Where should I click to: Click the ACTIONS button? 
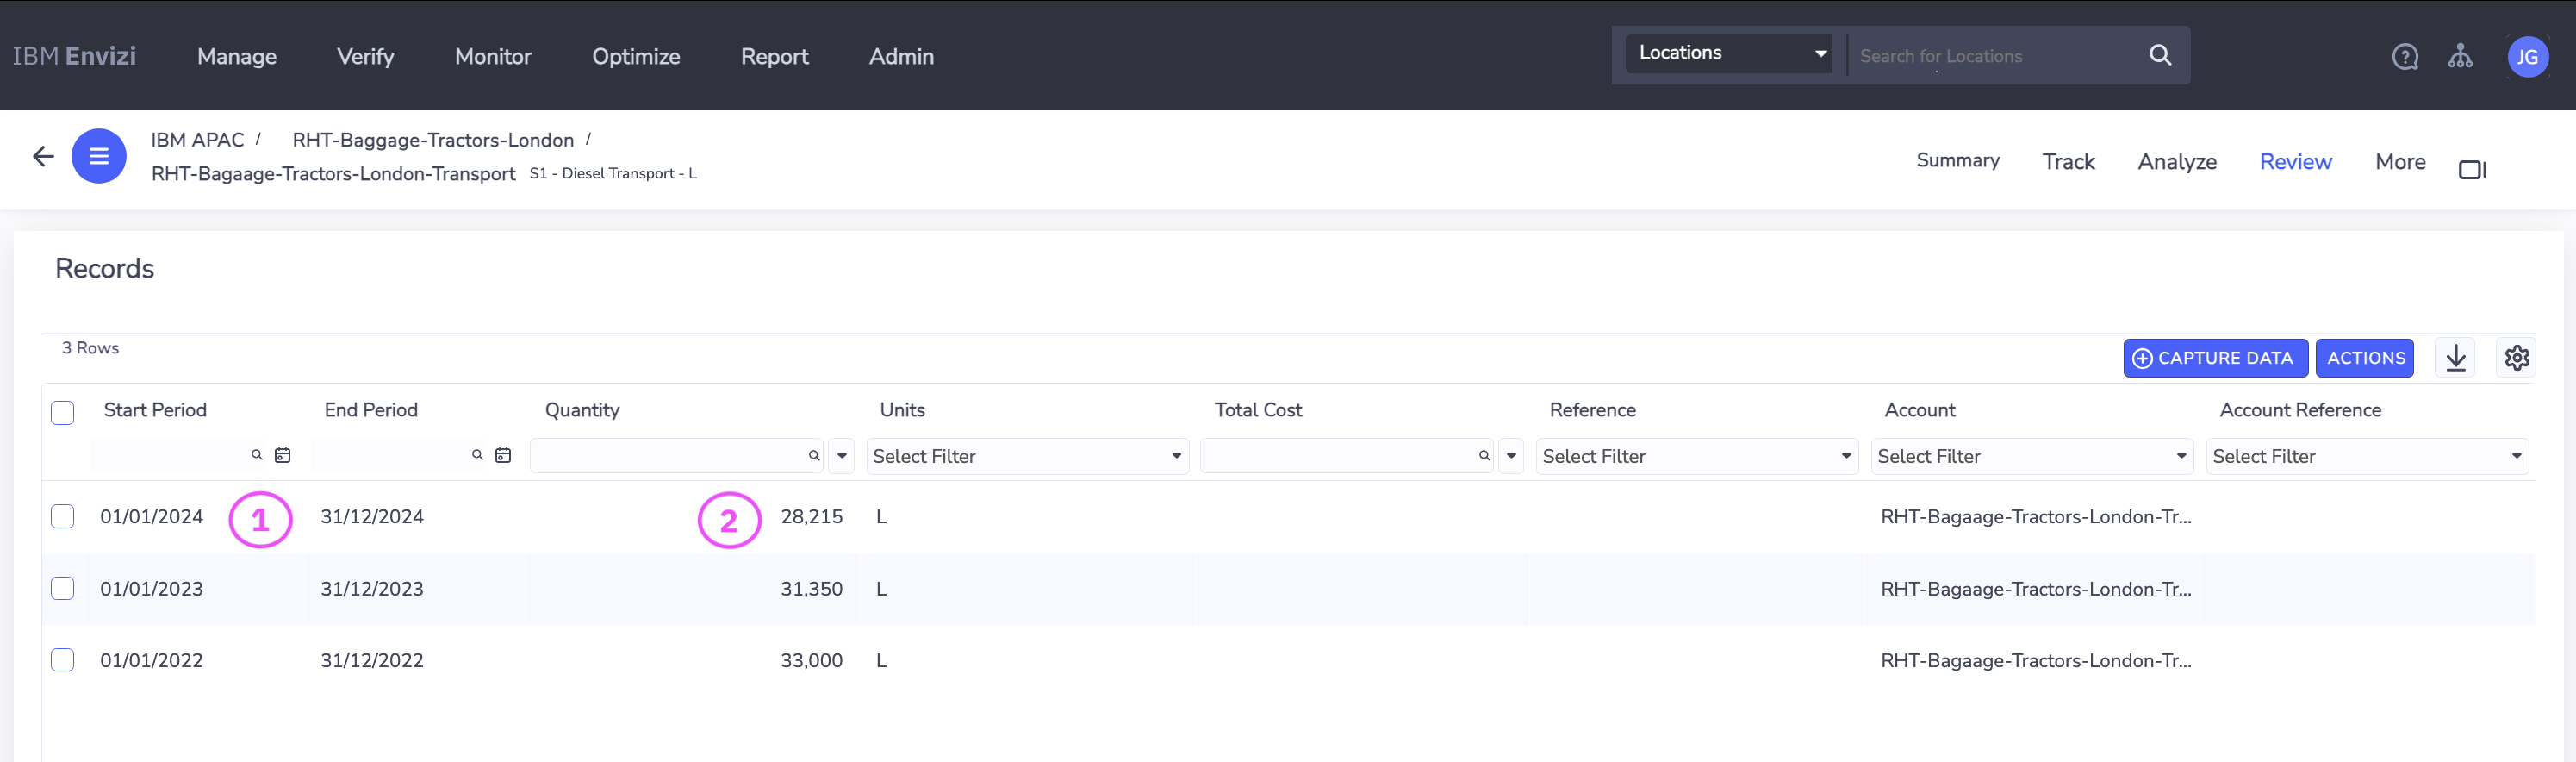pyautogui.click(x=2365, y=358)
